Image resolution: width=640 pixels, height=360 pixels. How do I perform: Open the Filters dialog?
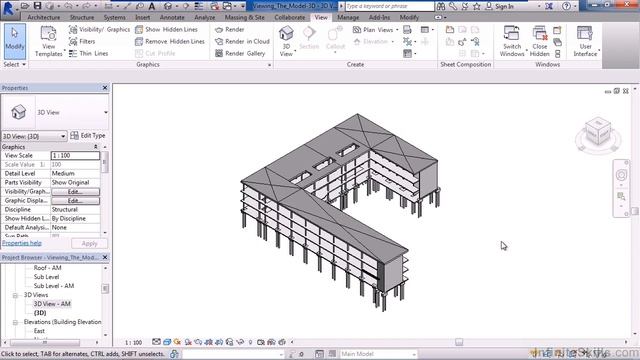pos(82,41)
